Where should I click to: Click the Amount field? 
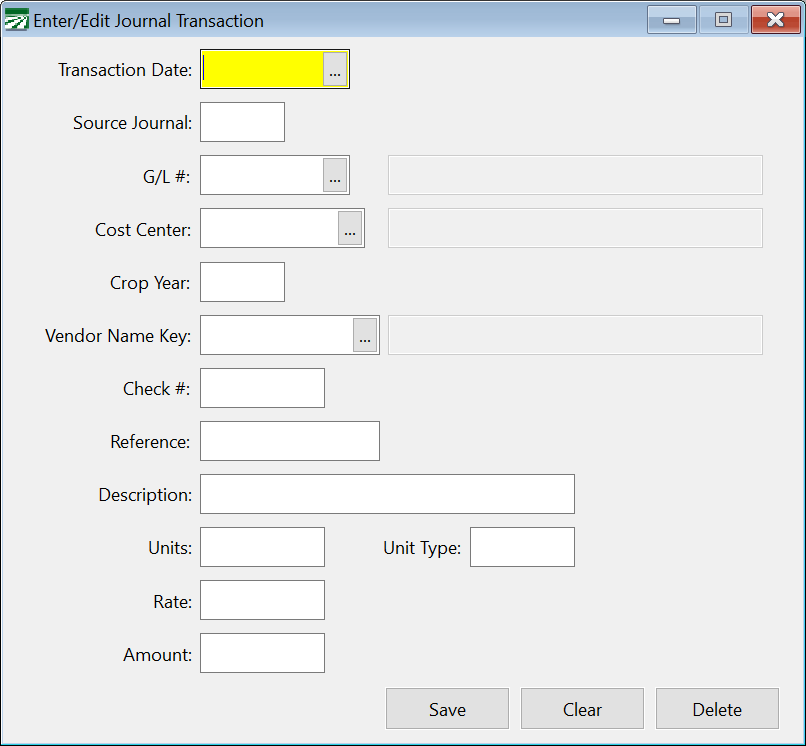pos(262,653)
